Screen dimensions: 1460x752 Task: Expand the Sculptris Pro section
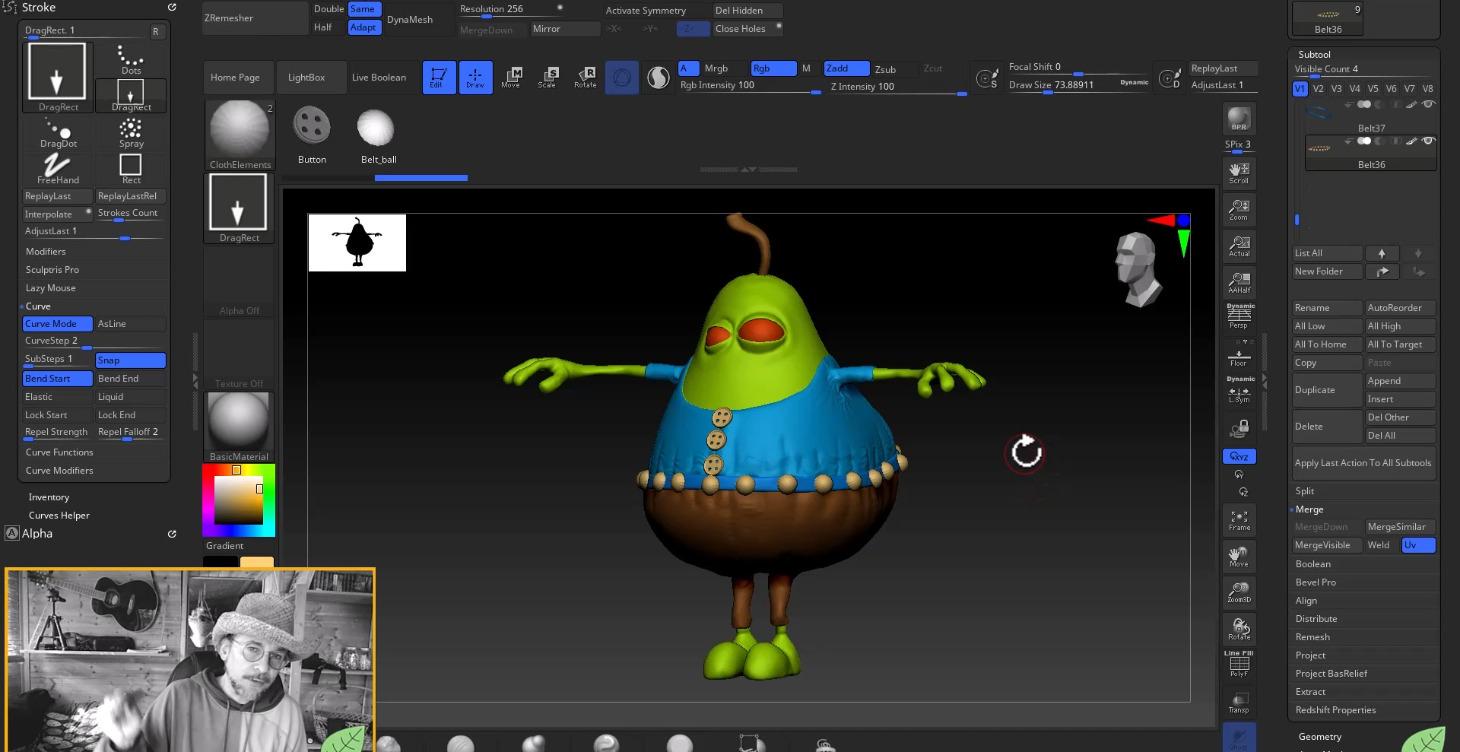click(x=53, y=269)
